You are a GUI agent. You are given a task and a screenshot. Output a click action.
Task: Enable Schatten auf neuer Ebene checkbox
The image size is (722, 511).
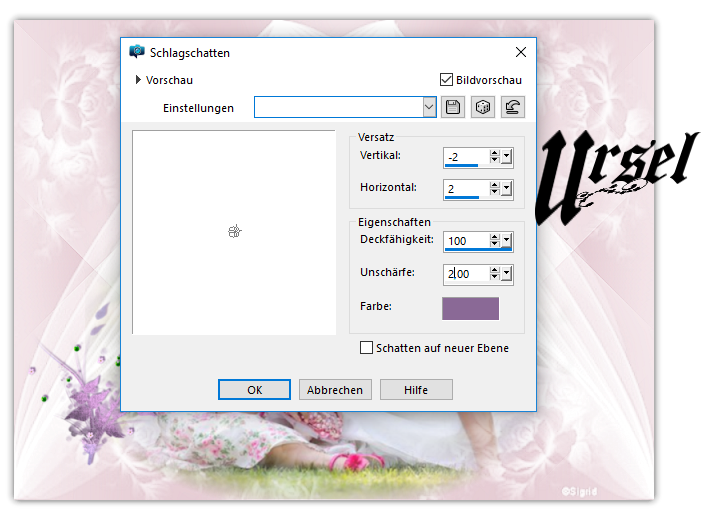(x=367, y=348)
